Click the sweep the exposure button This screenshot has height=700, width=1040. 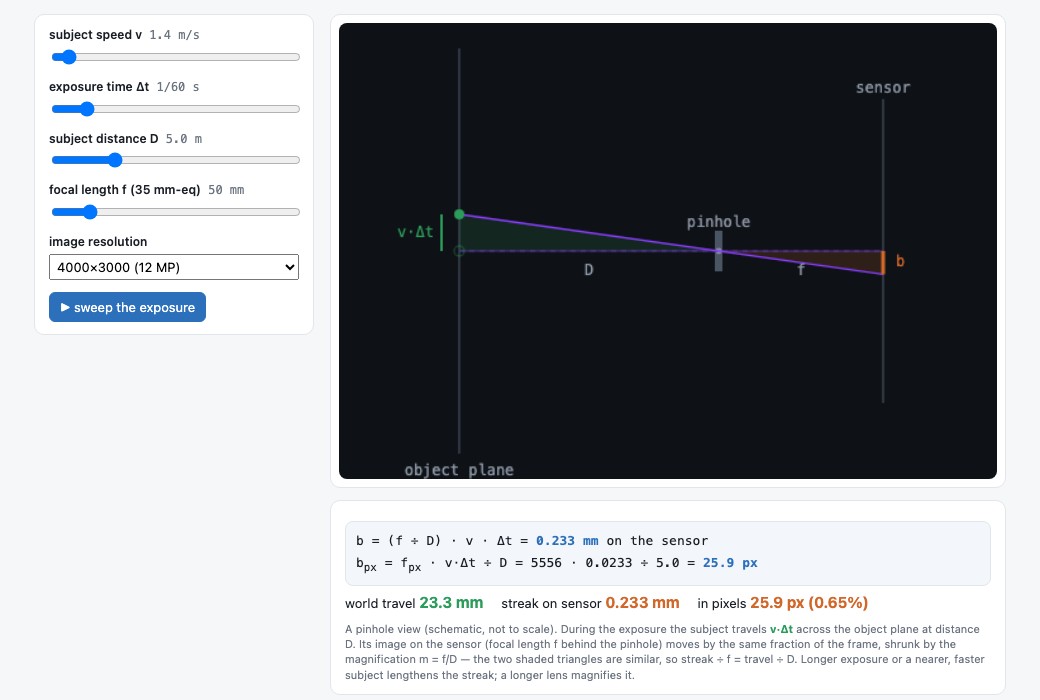point(127,307)
